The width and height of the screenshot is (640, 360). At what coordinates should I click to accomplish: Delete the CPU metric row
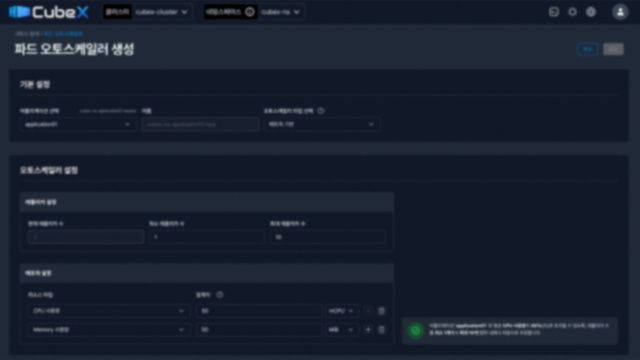(382, 311)
